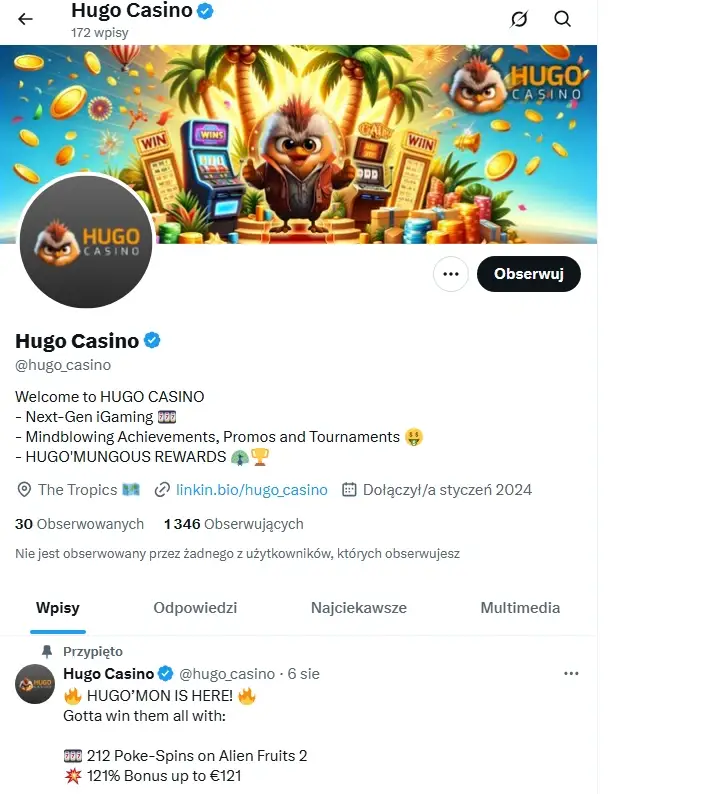Visit the linkin.bio/hugo_casino link
This screenshot has width=704, height=794.
252,490
